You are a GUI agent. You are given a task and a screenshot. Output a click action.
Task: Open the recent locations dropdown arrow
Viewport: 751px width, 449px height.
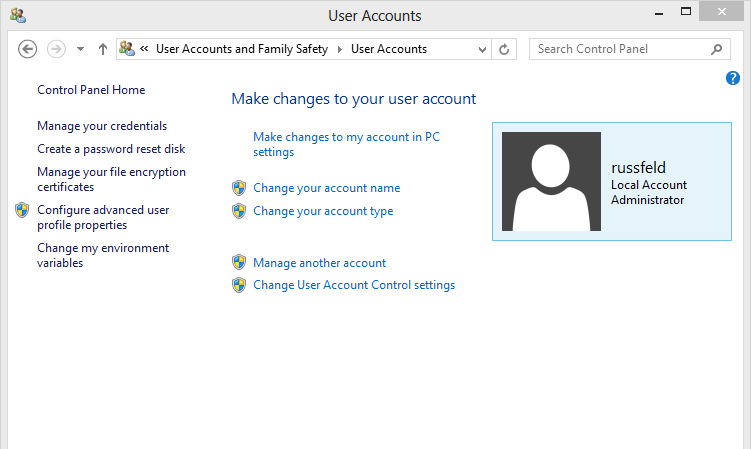pyautogui.click(x=80, y=49)
